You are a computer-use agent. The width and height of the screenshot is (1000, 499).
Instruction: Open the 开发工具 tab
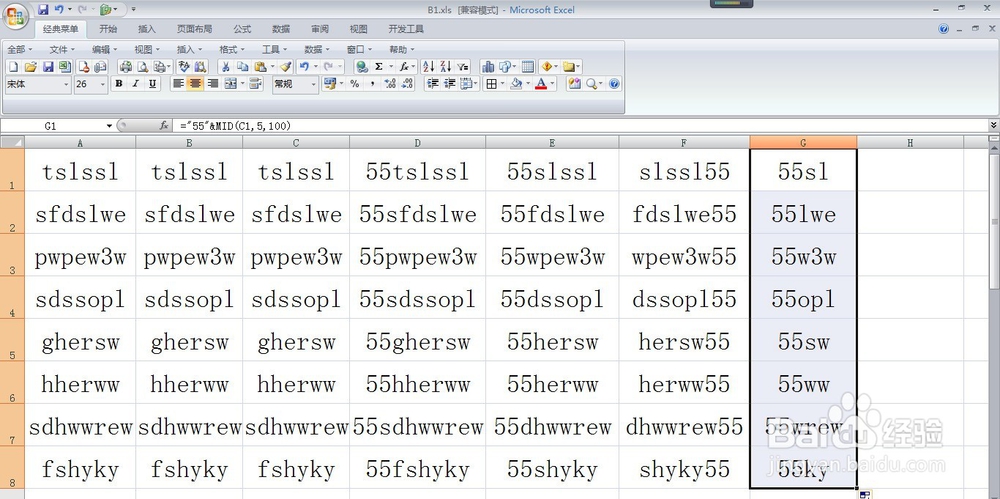click(x=406, y=29)
